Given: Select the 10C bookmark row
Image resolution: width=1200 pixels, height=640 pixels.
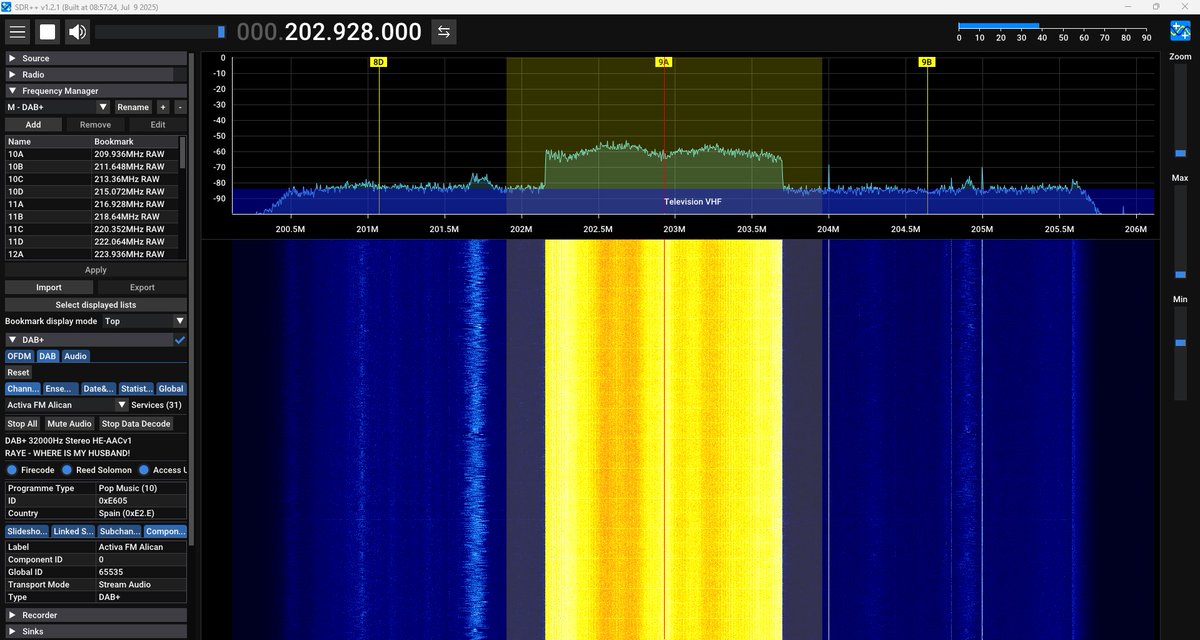Looking at the screenshot, I should [92, 179].
